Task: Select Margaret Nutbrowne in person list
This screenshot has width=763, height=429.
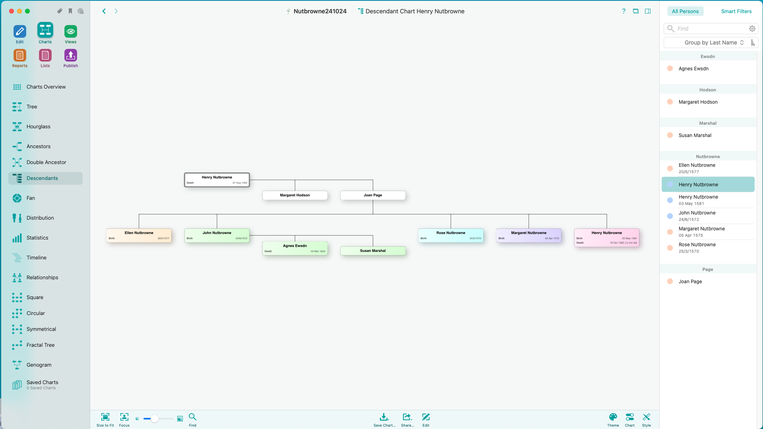Action: 708,232
